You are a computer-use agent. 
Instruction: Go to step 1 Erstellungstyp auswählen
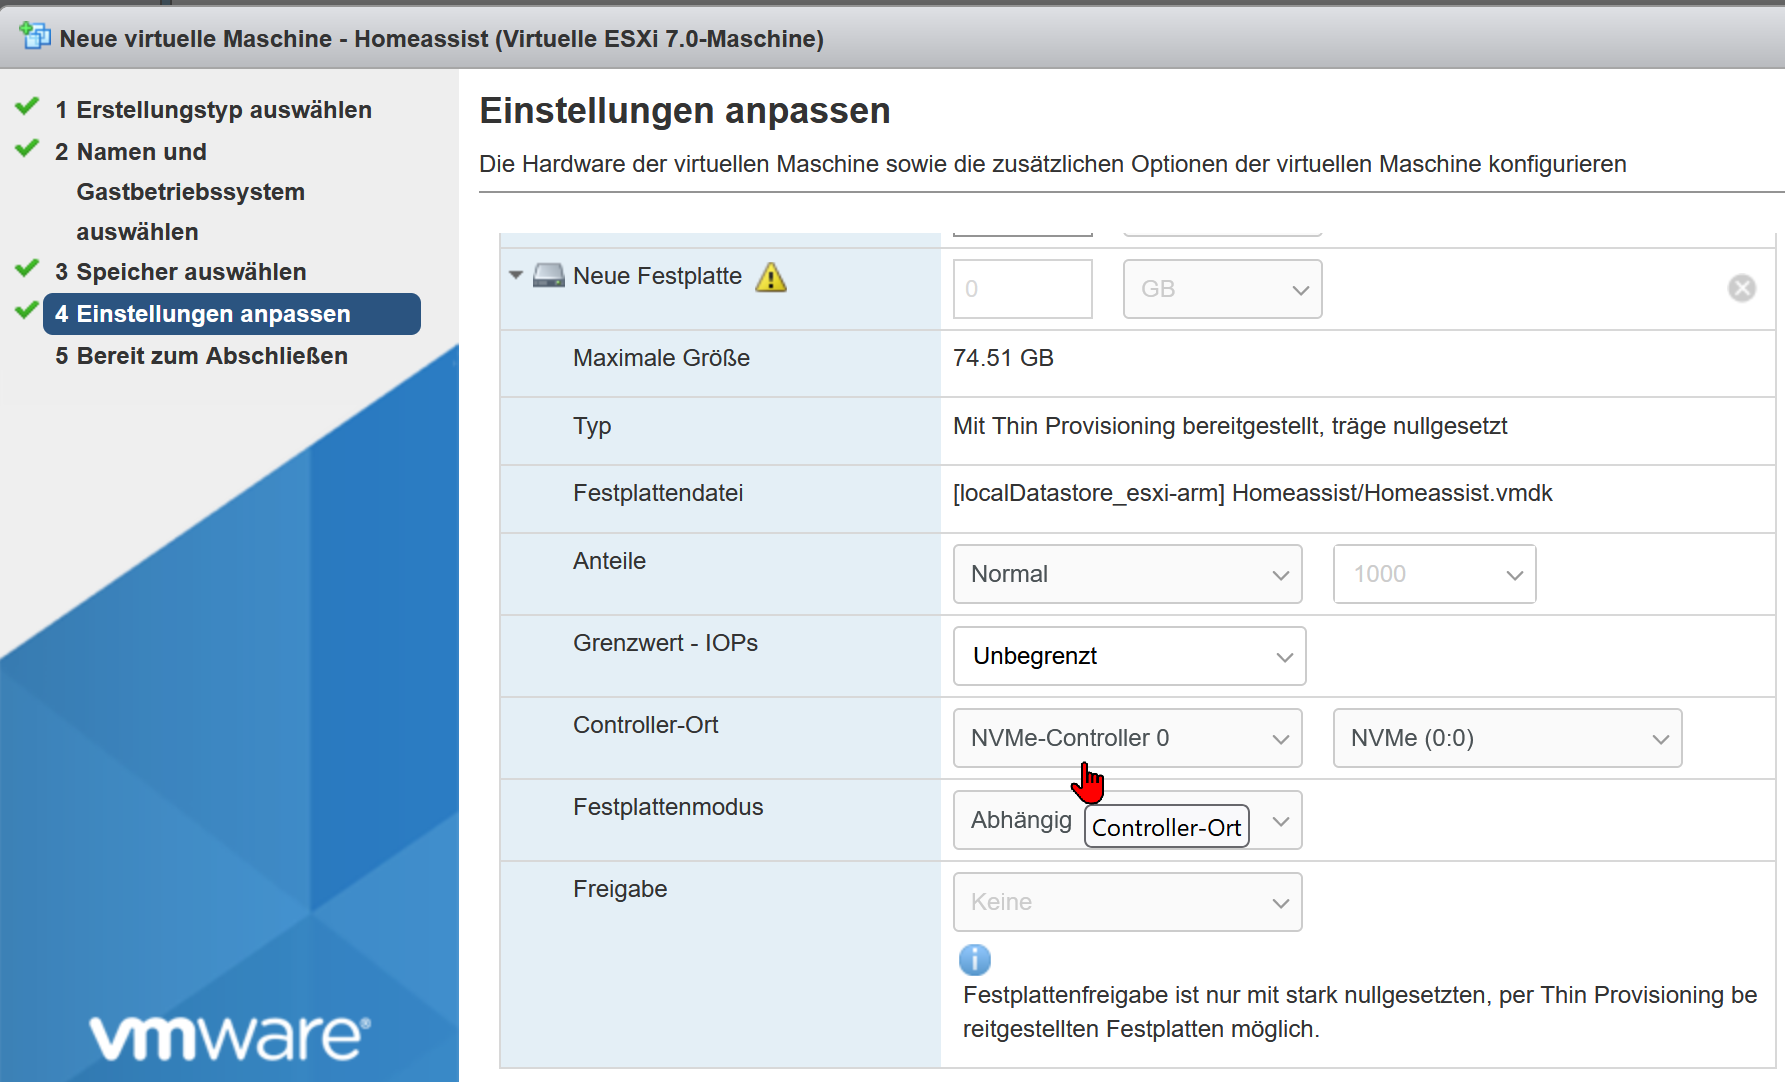213,110
